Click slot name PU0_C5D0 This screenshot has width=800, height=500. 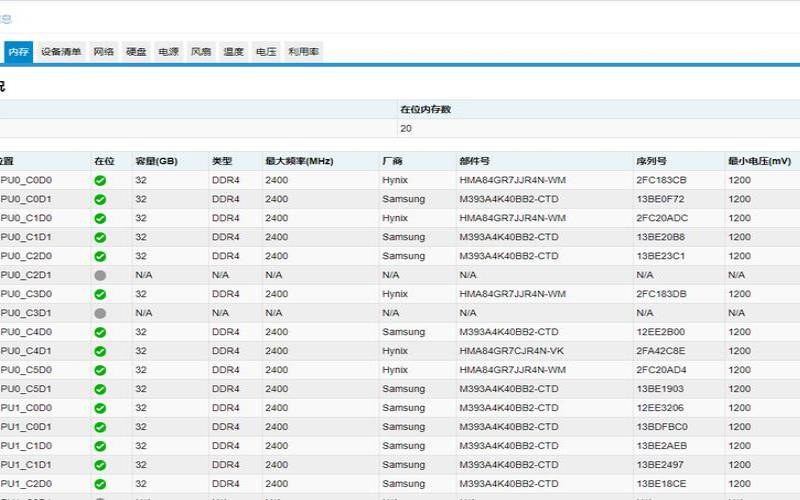[26, 370]
